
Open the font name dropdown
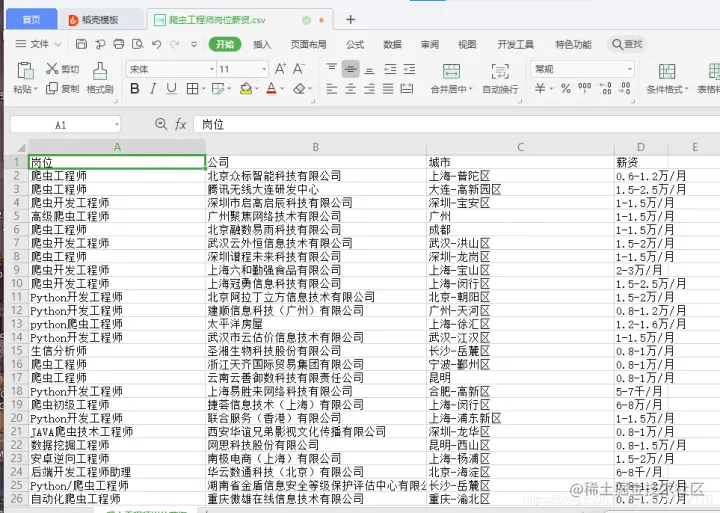212,69
